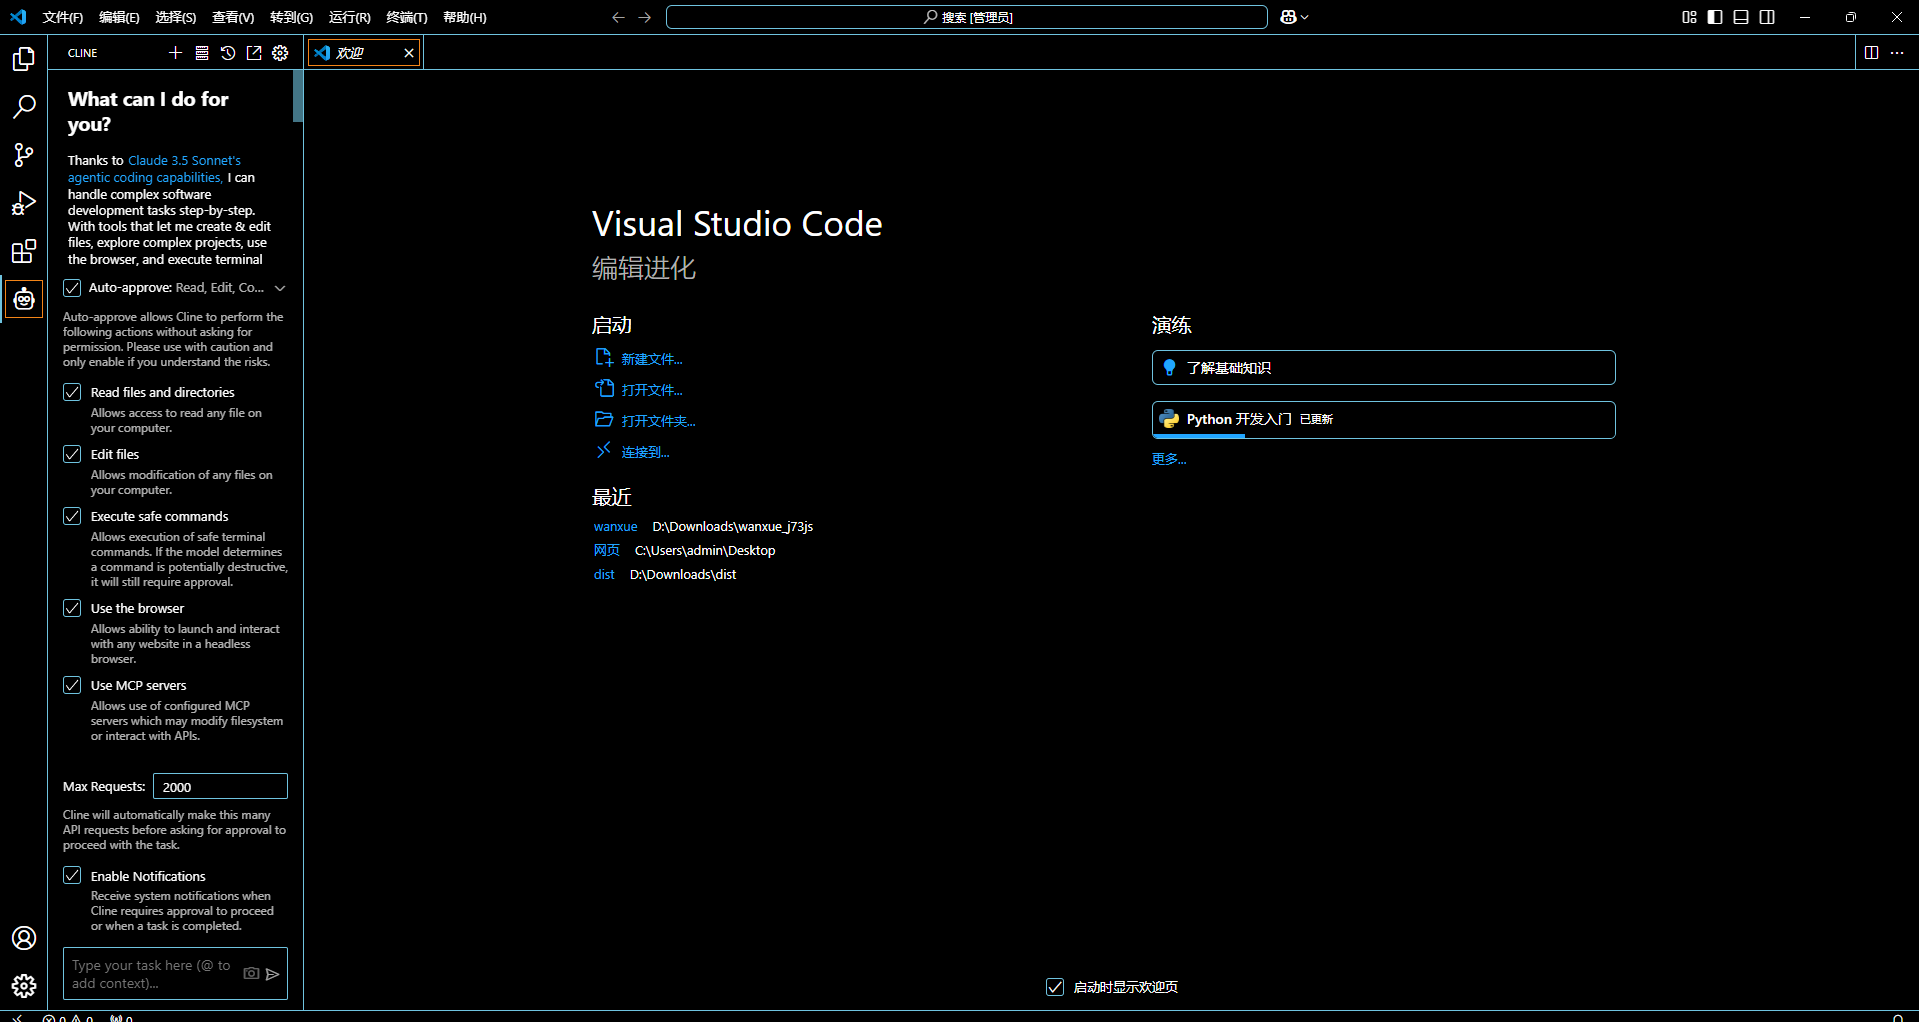Show Cline task history
This screenshot has width=1919, height=1022.
pyautogui.click(x=228, y=53)
